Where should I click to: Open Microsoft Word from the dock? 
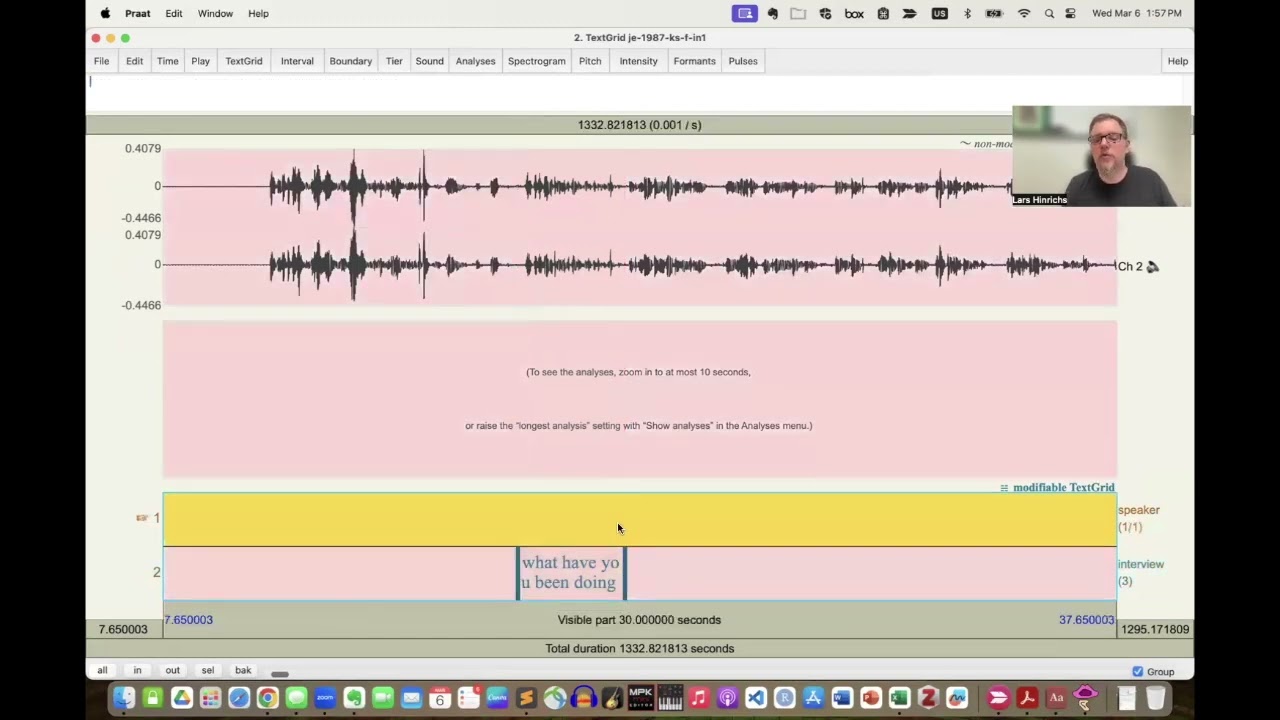842,697
